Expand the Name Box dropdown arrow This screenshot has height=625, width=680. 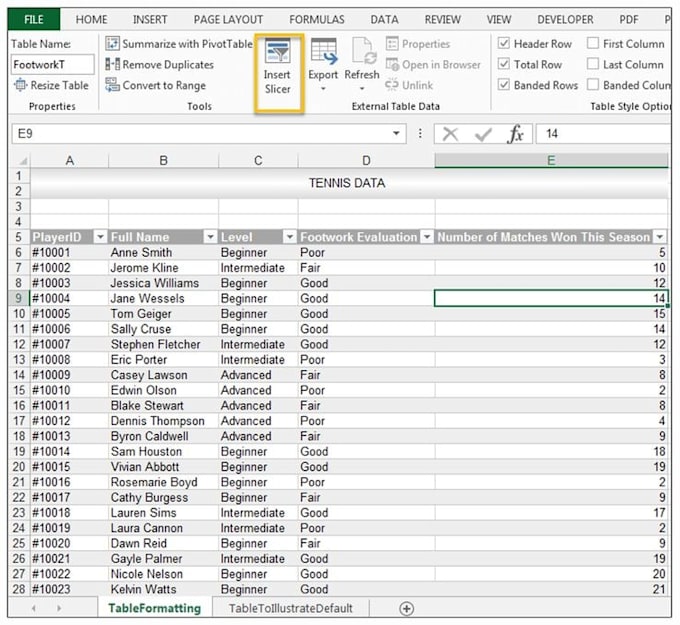click(x=397, y=134)
